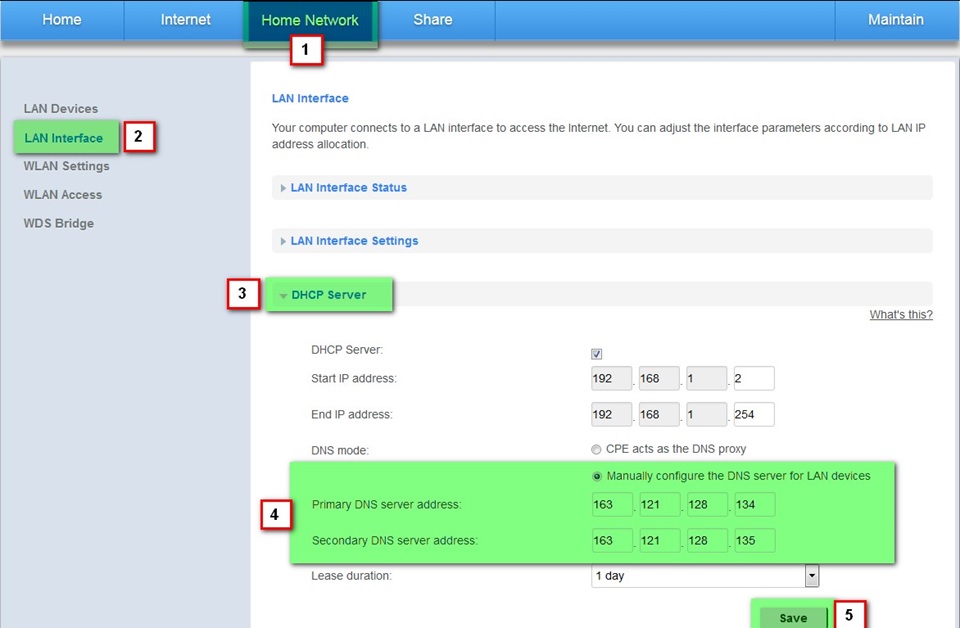Open LAN Devices in sidebar

(x=61, y=109)
